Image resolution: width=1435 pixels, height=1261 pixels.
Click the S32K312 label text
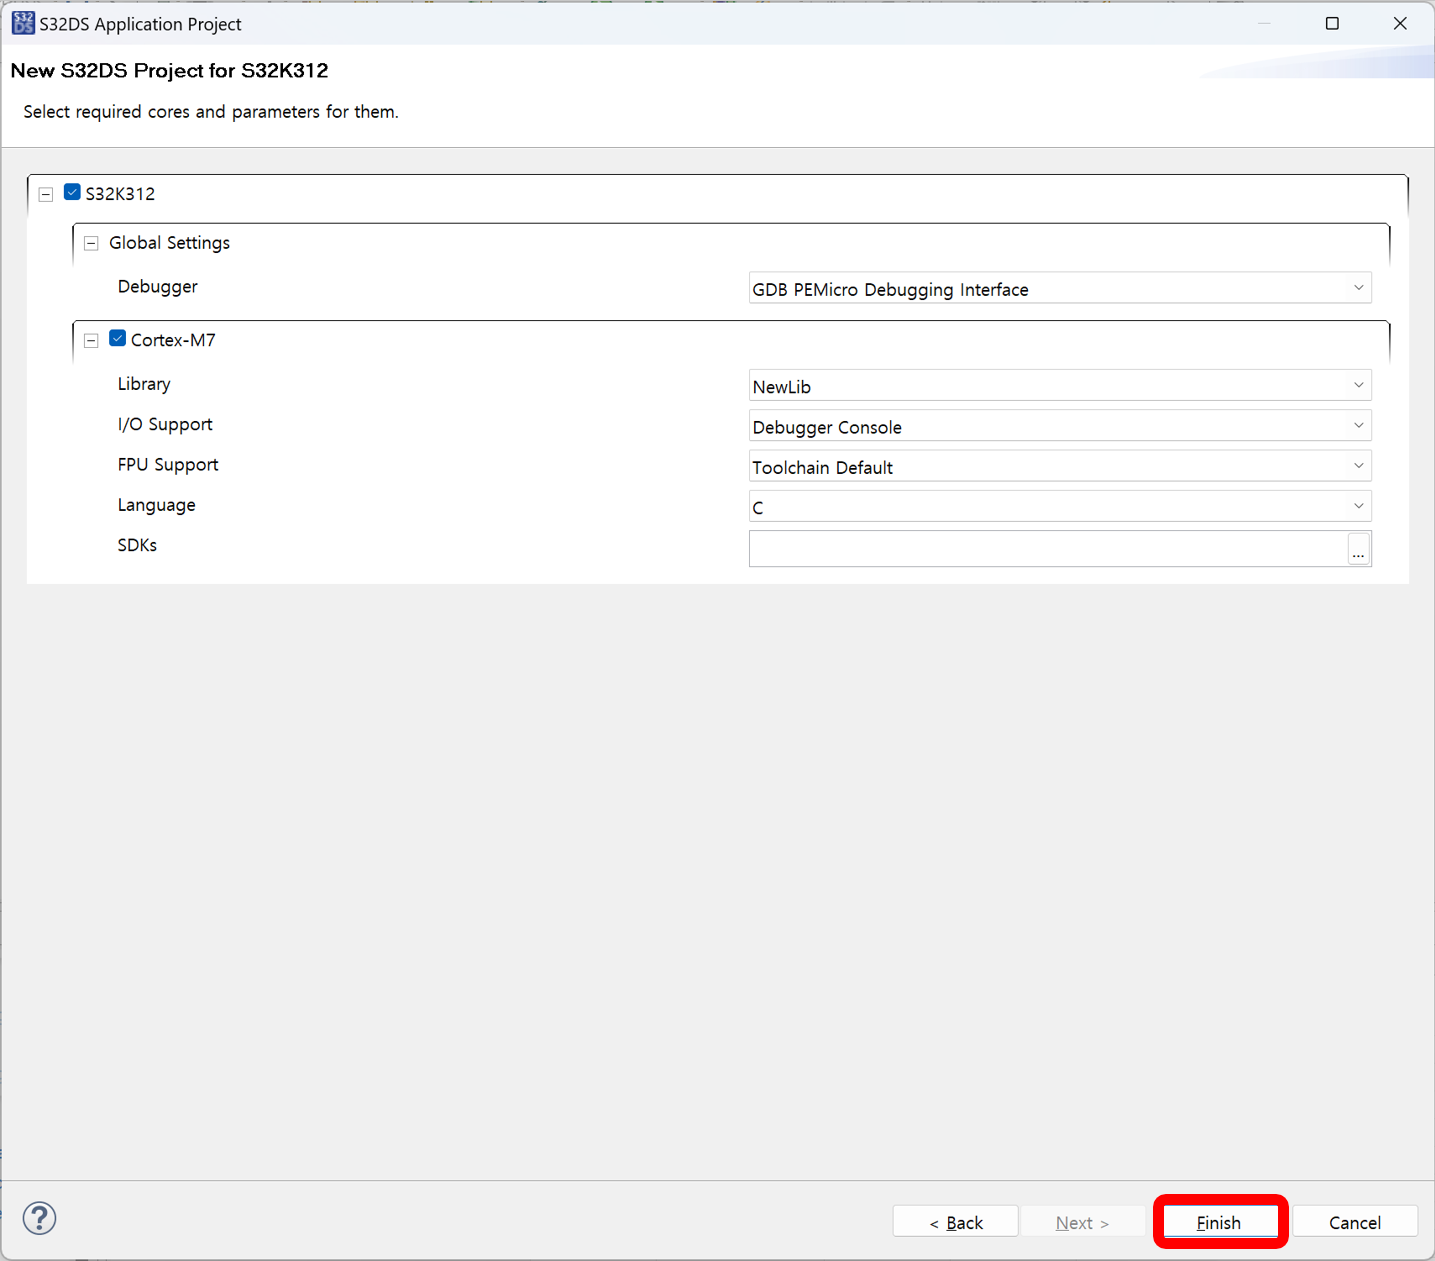click(x=120, y=194)
